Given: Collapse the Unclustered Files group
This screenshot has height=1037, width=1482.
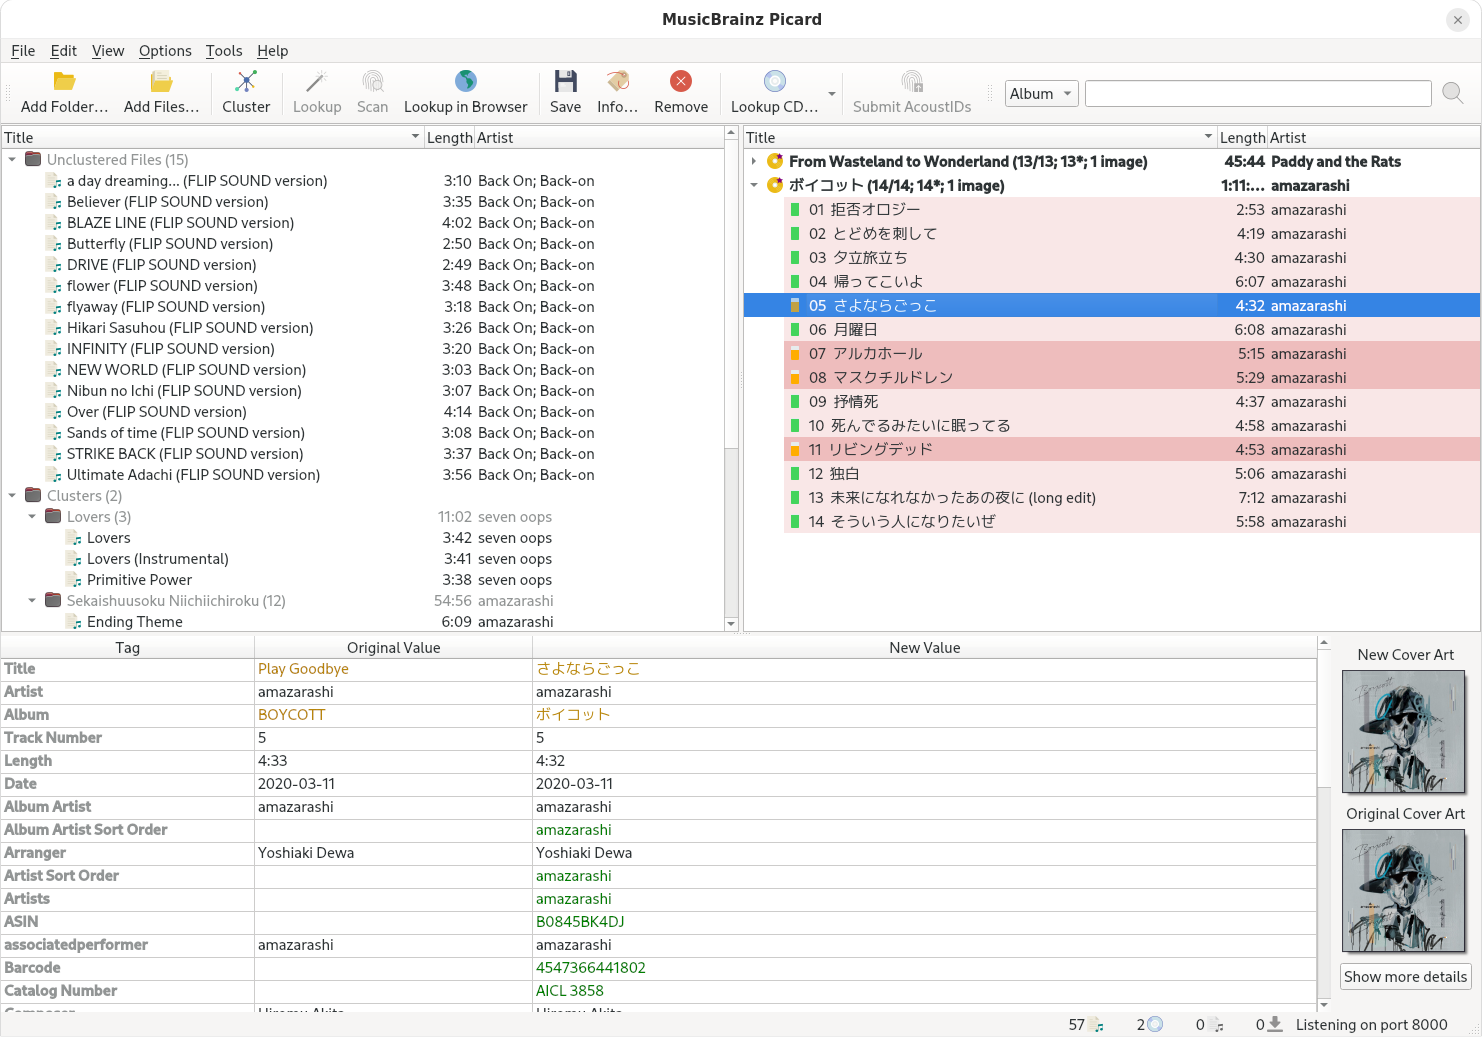Looking at the screenshot, I should [12, 160].
